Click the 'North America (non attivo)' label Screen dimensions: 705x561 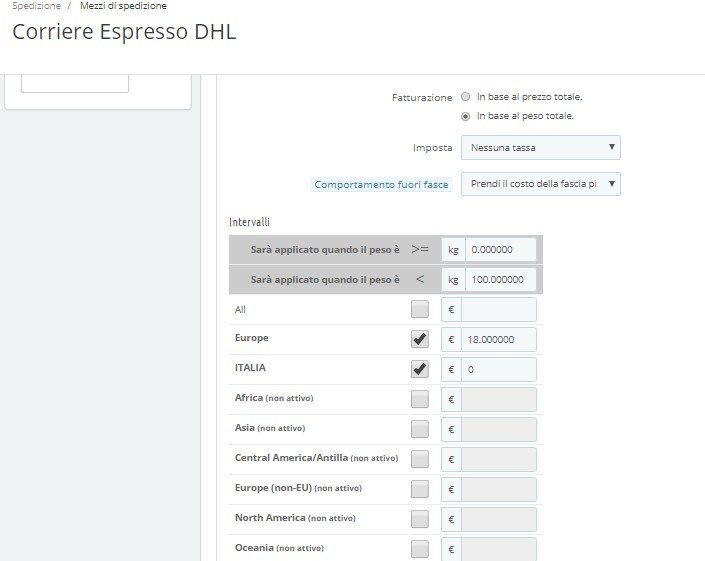295,518
